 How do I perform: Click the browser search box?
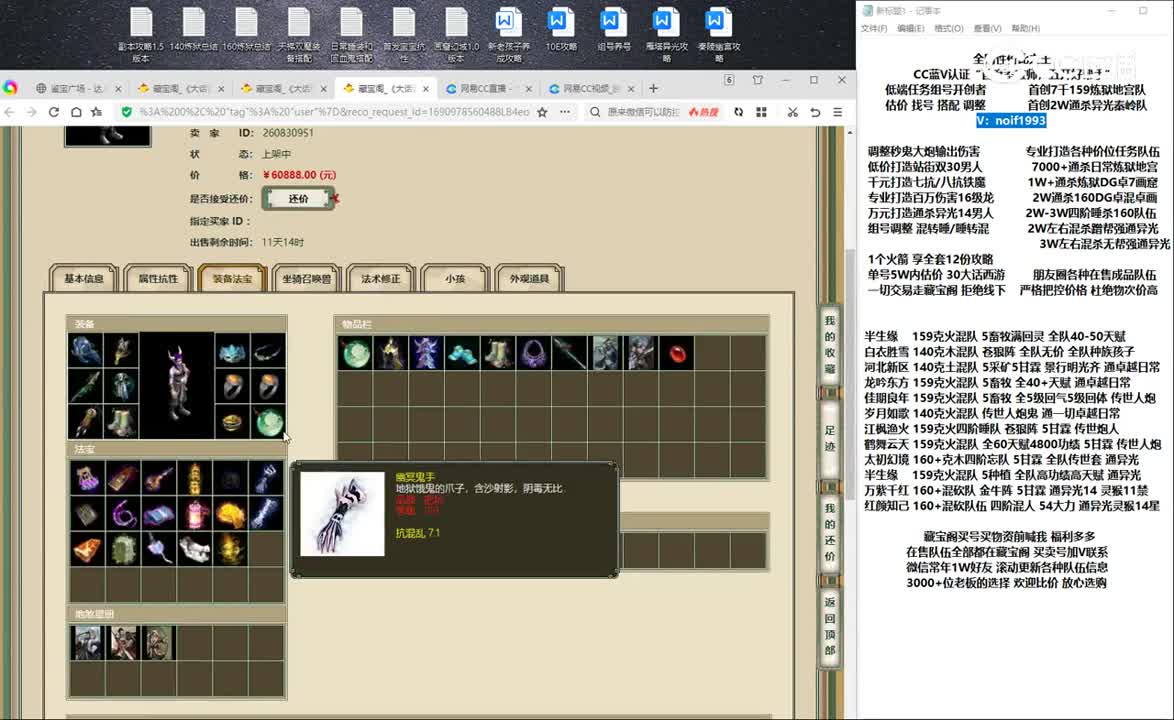point(644,112)
